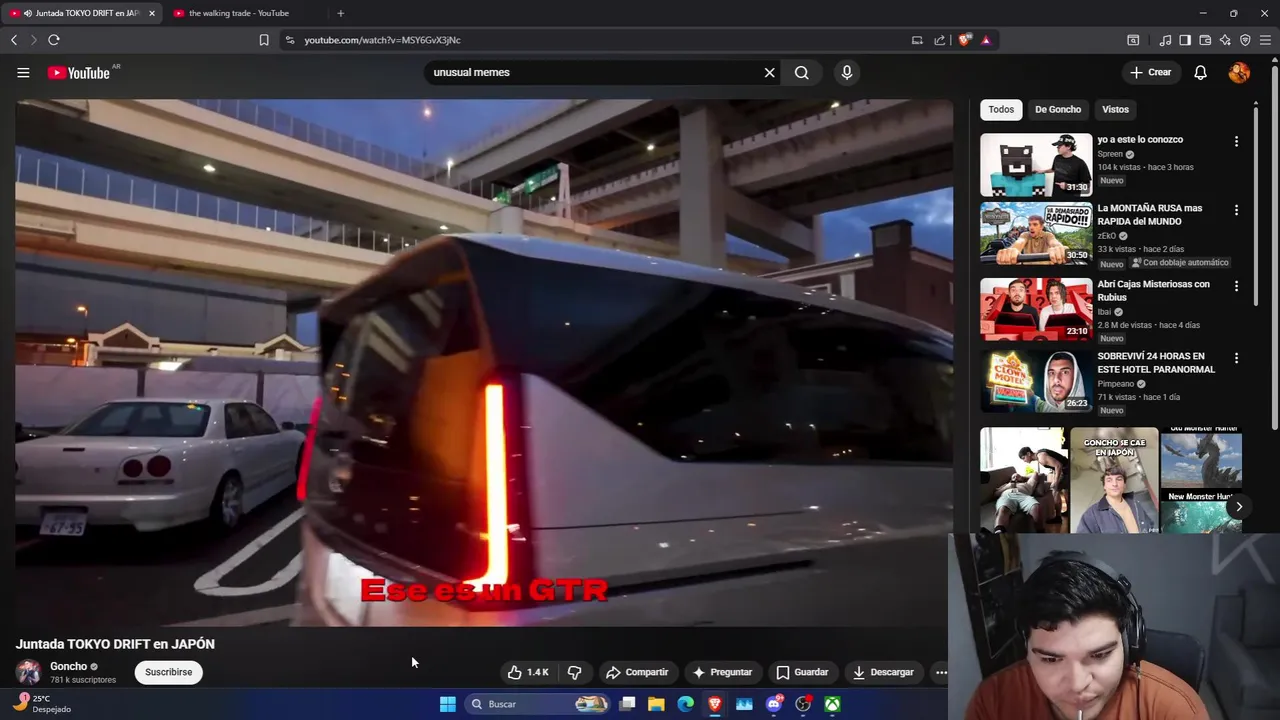Click the install/cast icon in address bar
This screenshot has width=1280, height=720.
tap(917, 40)
